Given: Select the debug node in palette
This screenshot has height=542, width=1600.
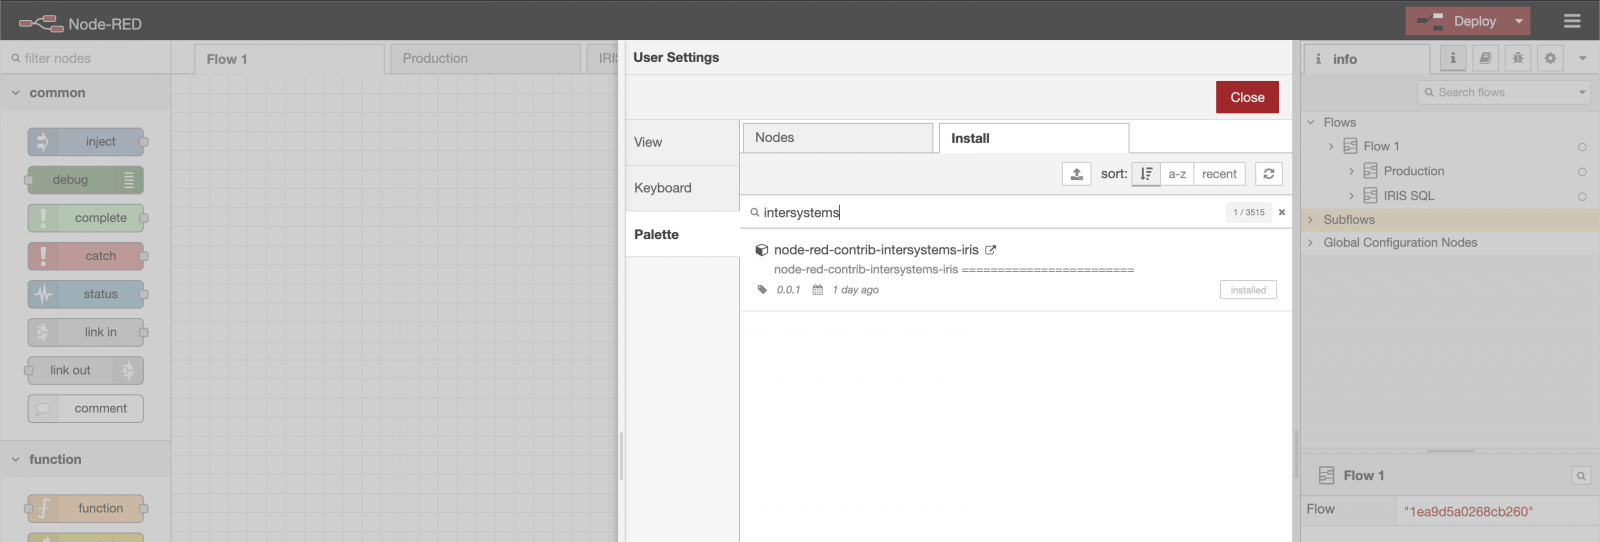Looking at the screenshot, I should click(x=86, y=180).
